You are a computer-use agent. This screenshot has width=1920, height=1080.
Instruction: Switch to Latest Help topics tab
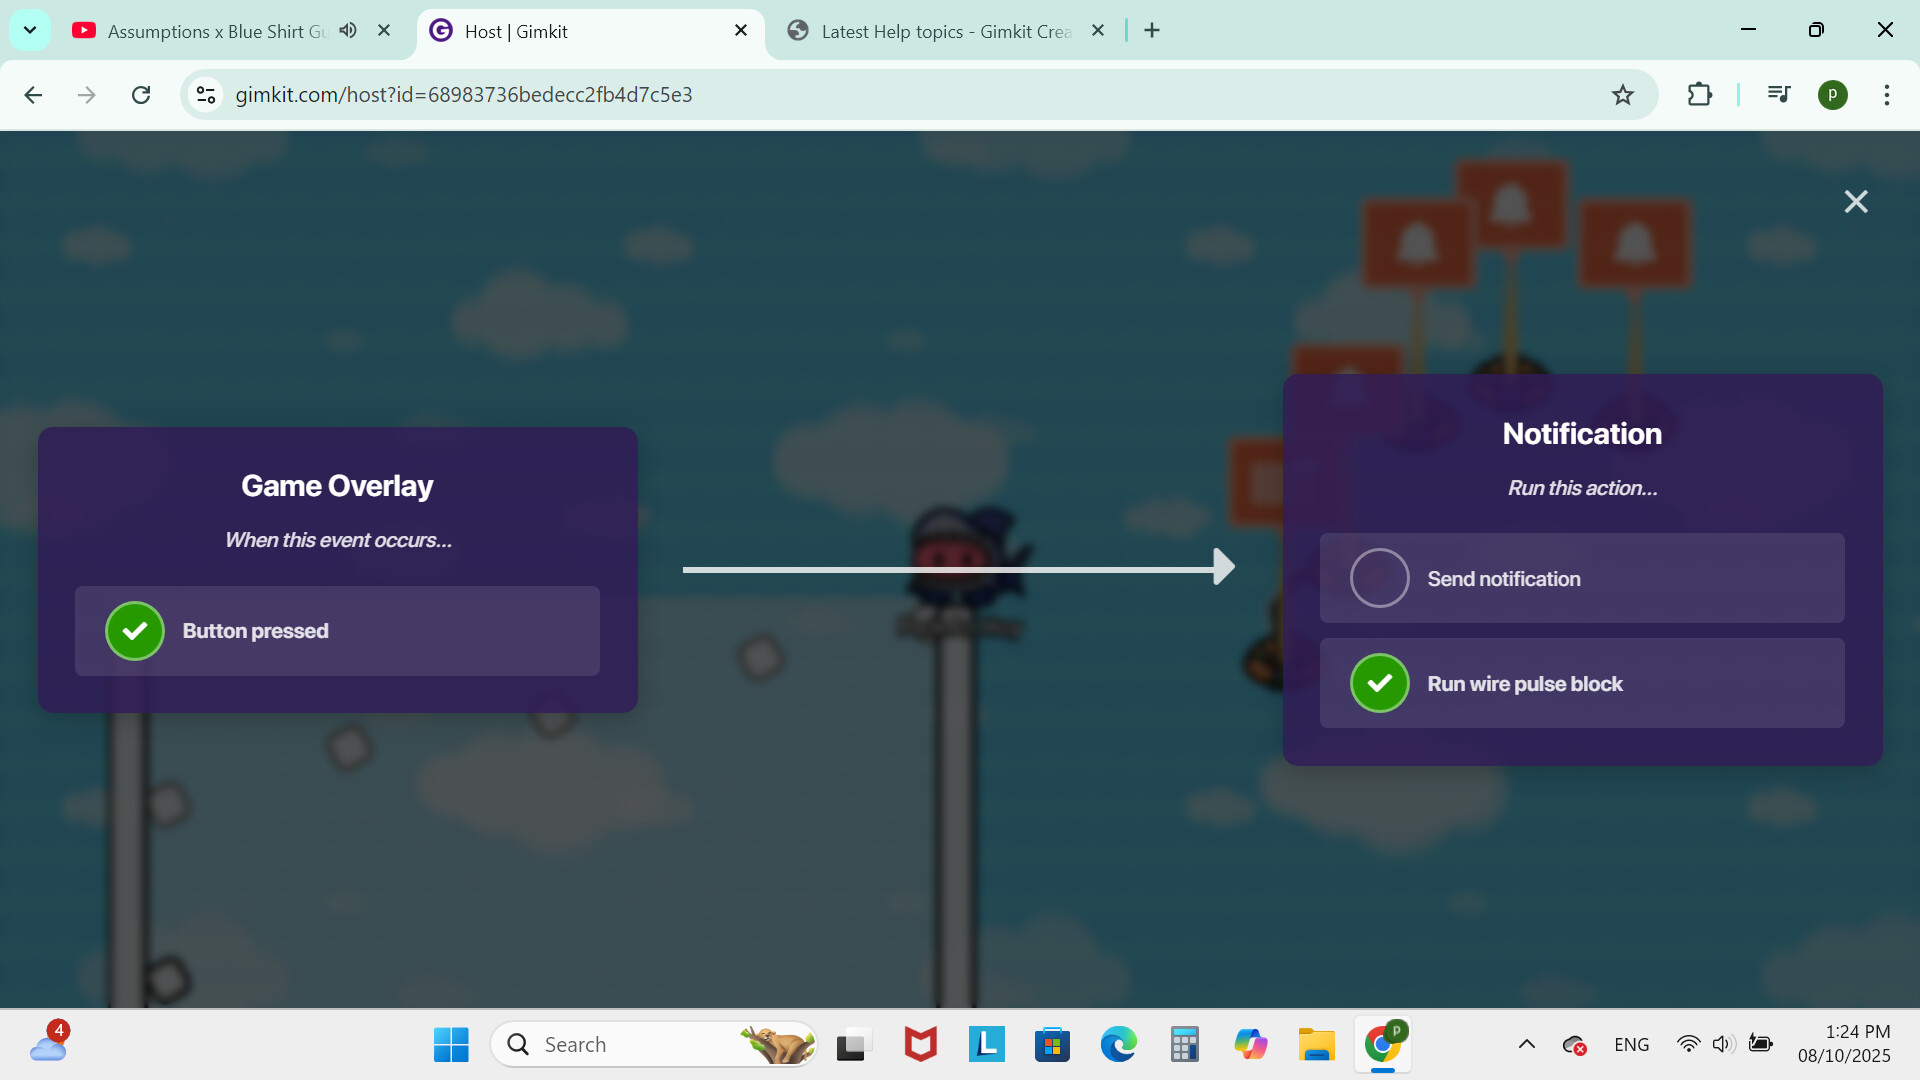click(940, 31)
